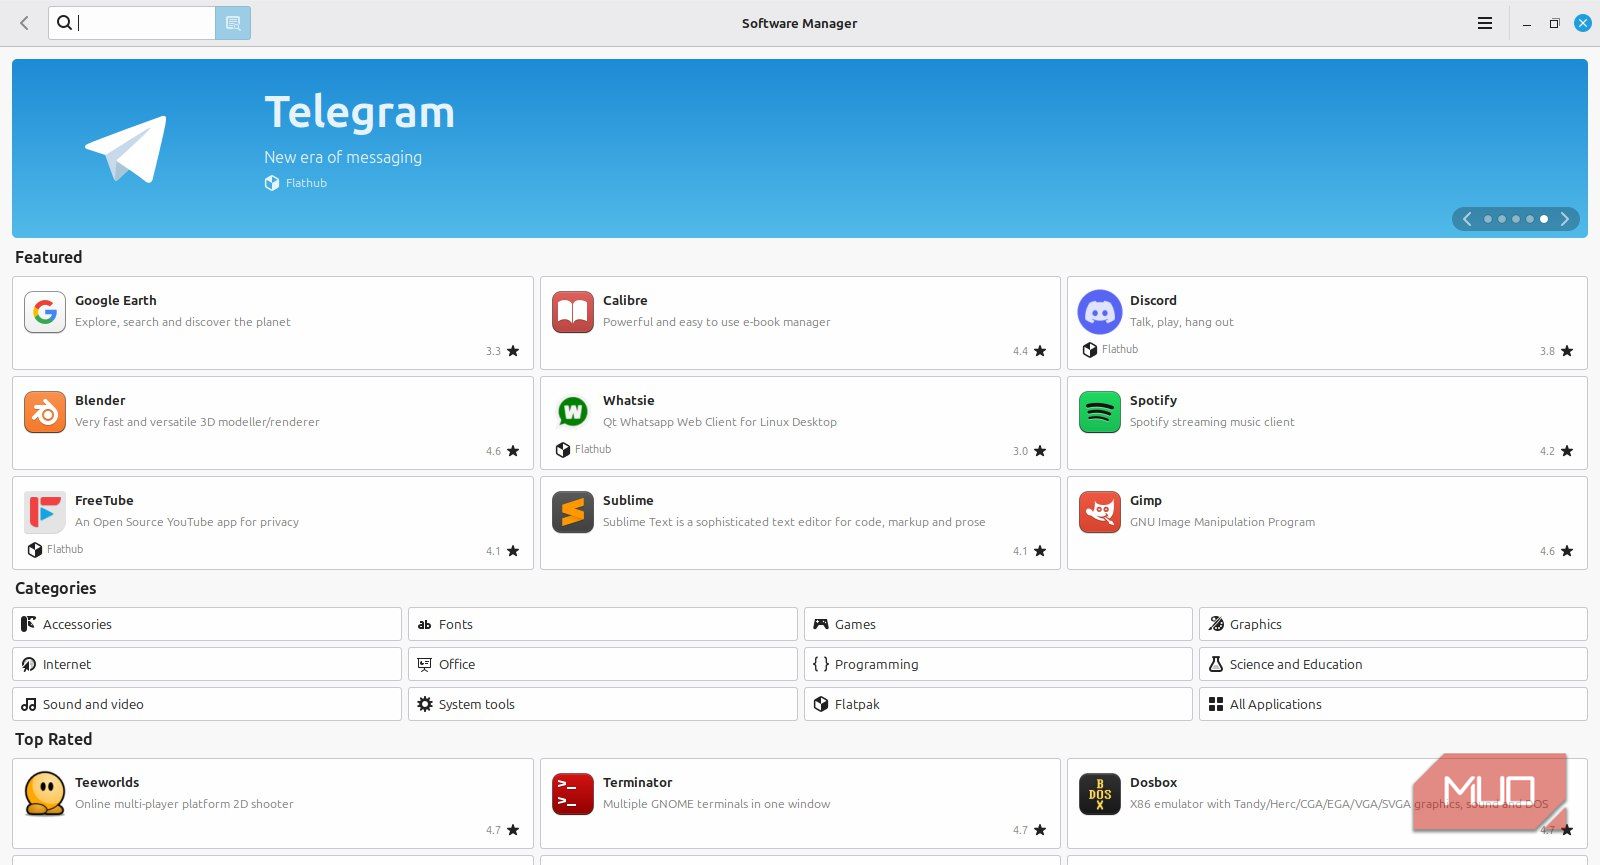Open the Spotify app icon
Image resolution: width=1600 pixels, height=865 pixels.
click(1100, 413)
